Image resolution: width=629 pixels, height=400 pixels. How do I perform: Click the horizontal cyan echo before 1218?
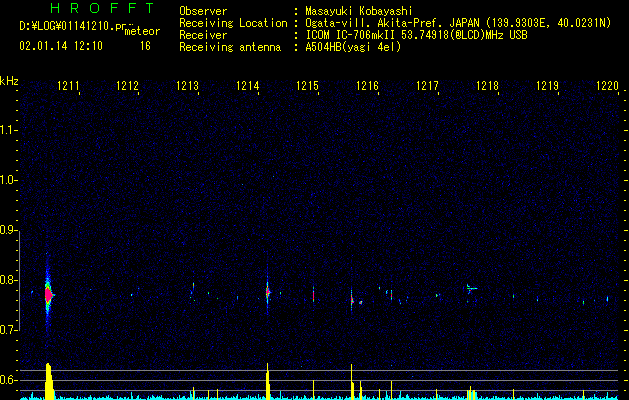click(x=472, y=288)
